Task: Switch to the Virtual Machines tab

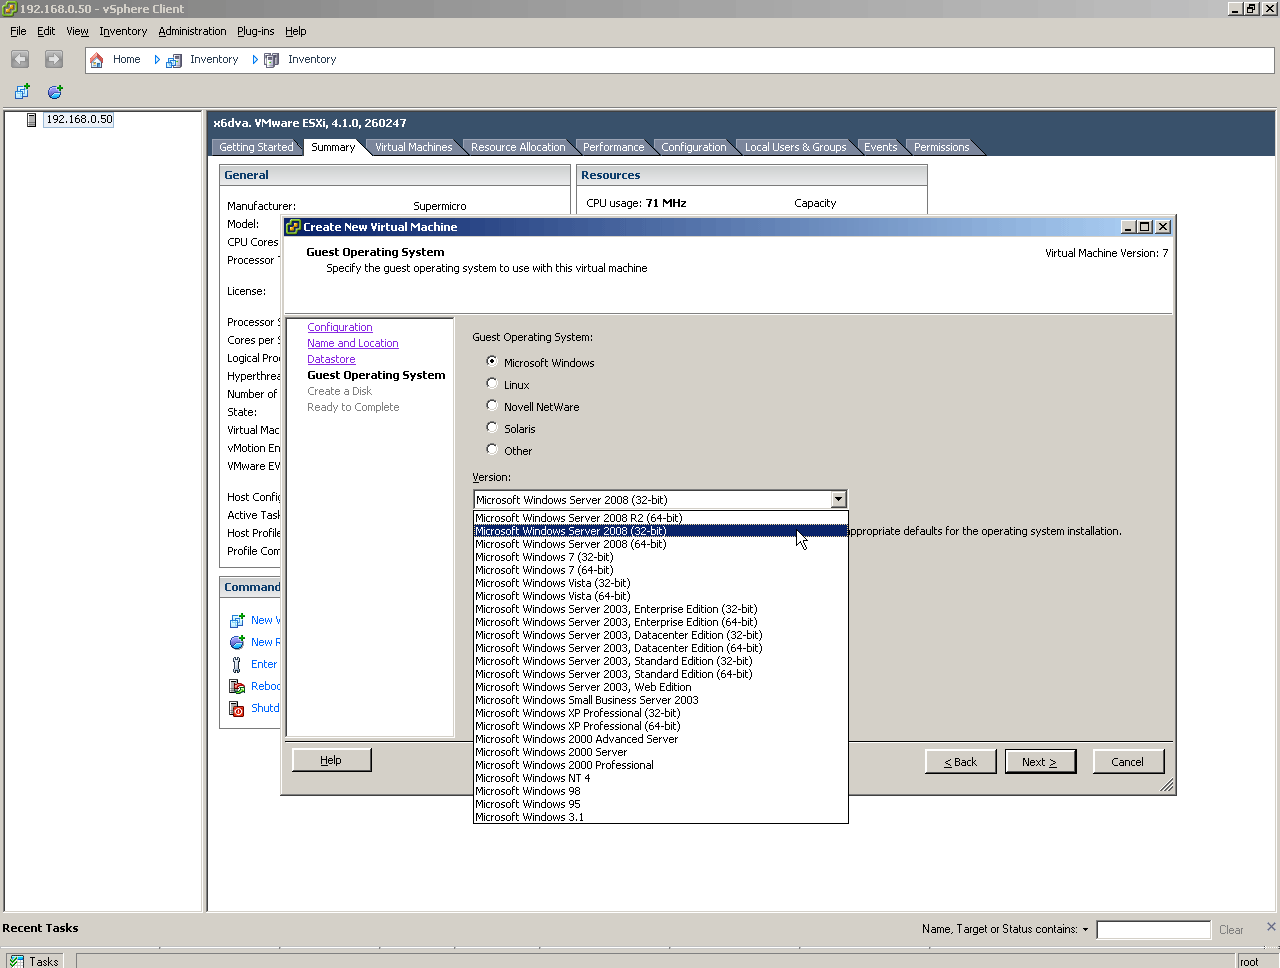Action: click(413, 147)
